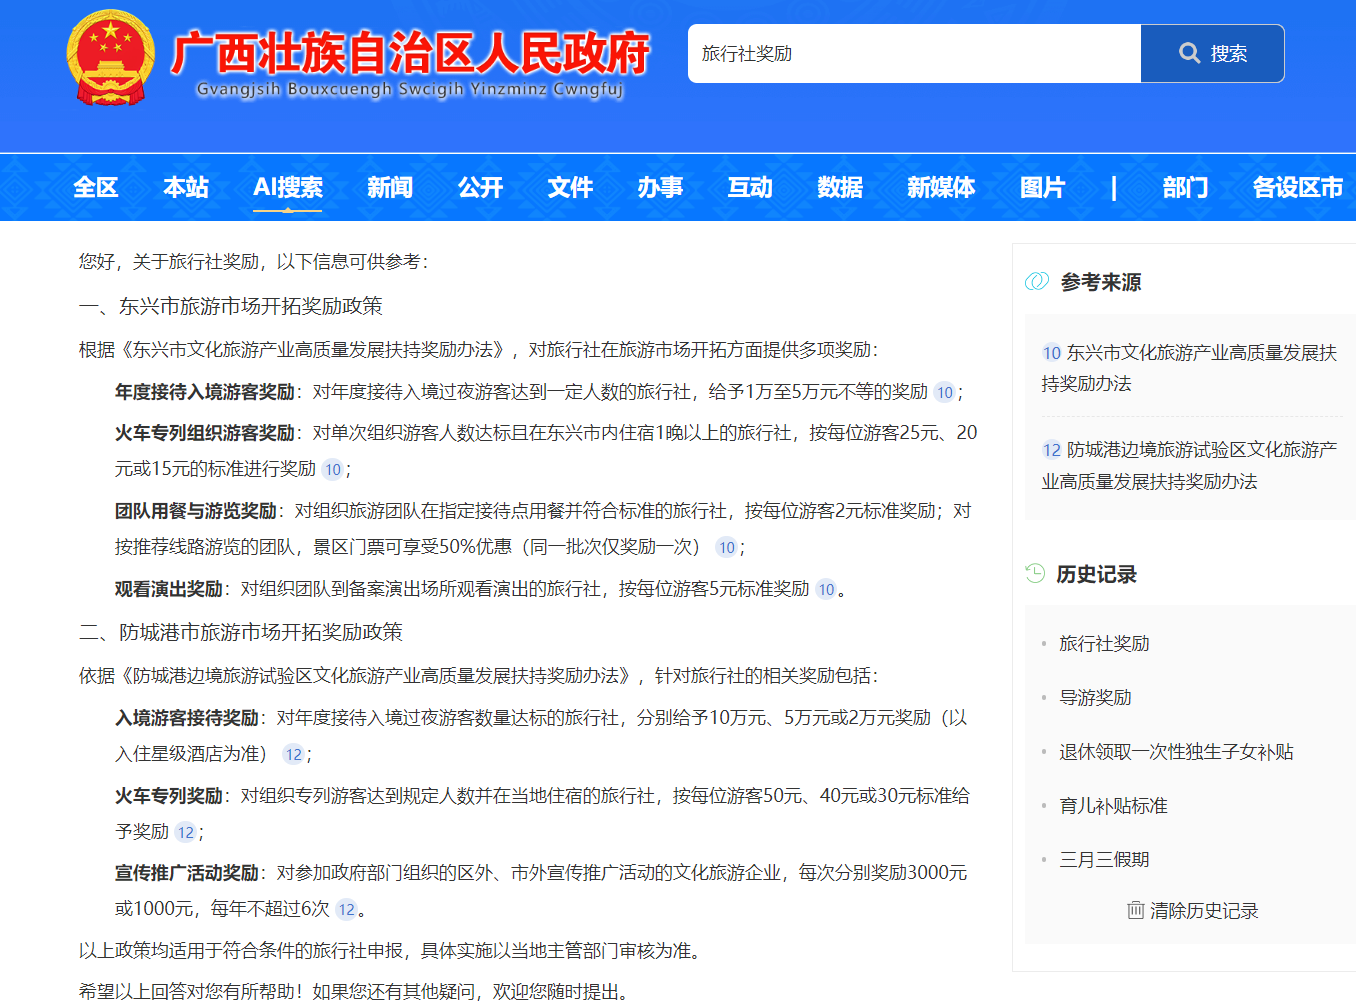Select history entry 三月三假期
This screenshot has height=1008, width=1356.
1104,859
